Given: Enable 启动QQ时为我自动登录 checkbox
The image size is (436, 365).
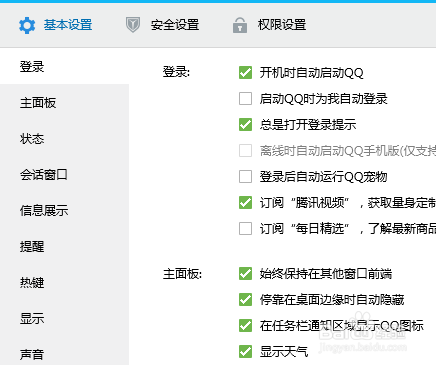Looking at the screenshot, I should click(x=245, y=99).
